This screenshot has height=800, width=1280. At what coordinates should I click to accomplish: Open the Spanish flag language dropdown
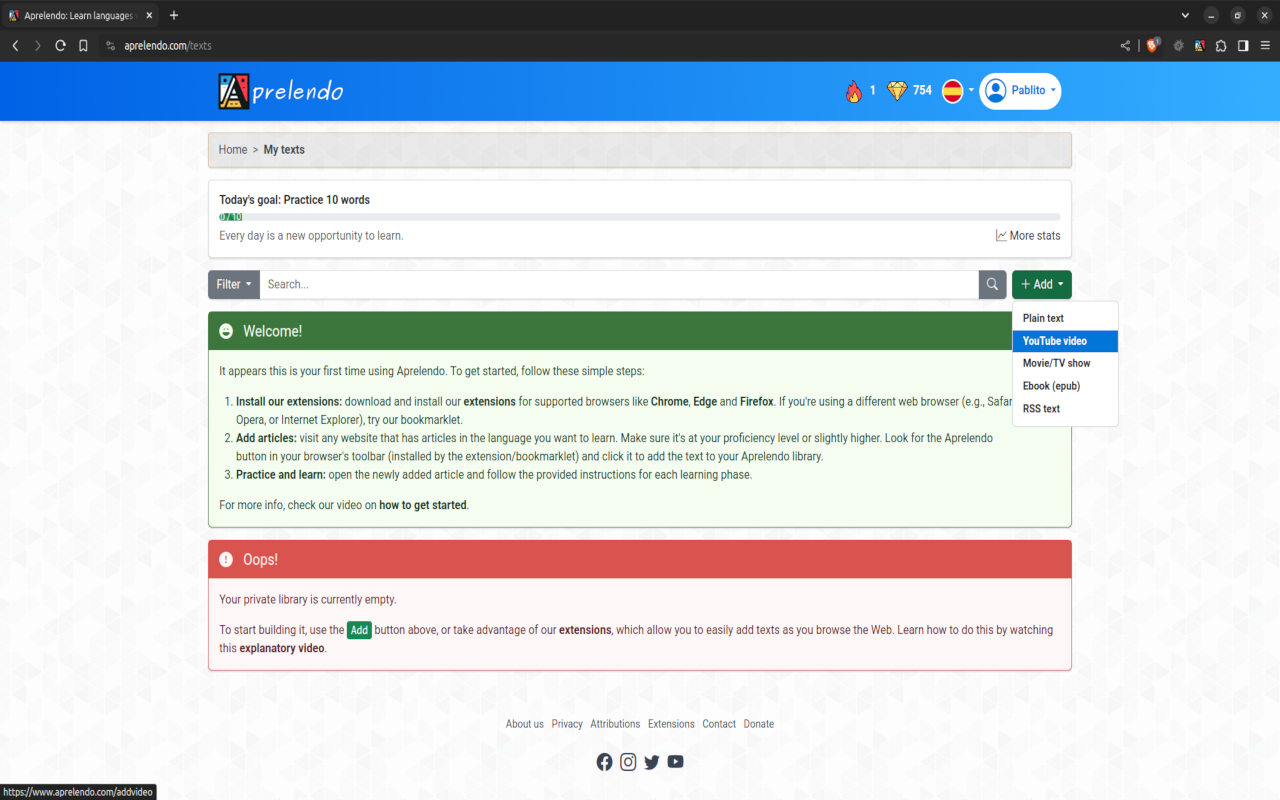pyautogui.click(x=957, y=91)
